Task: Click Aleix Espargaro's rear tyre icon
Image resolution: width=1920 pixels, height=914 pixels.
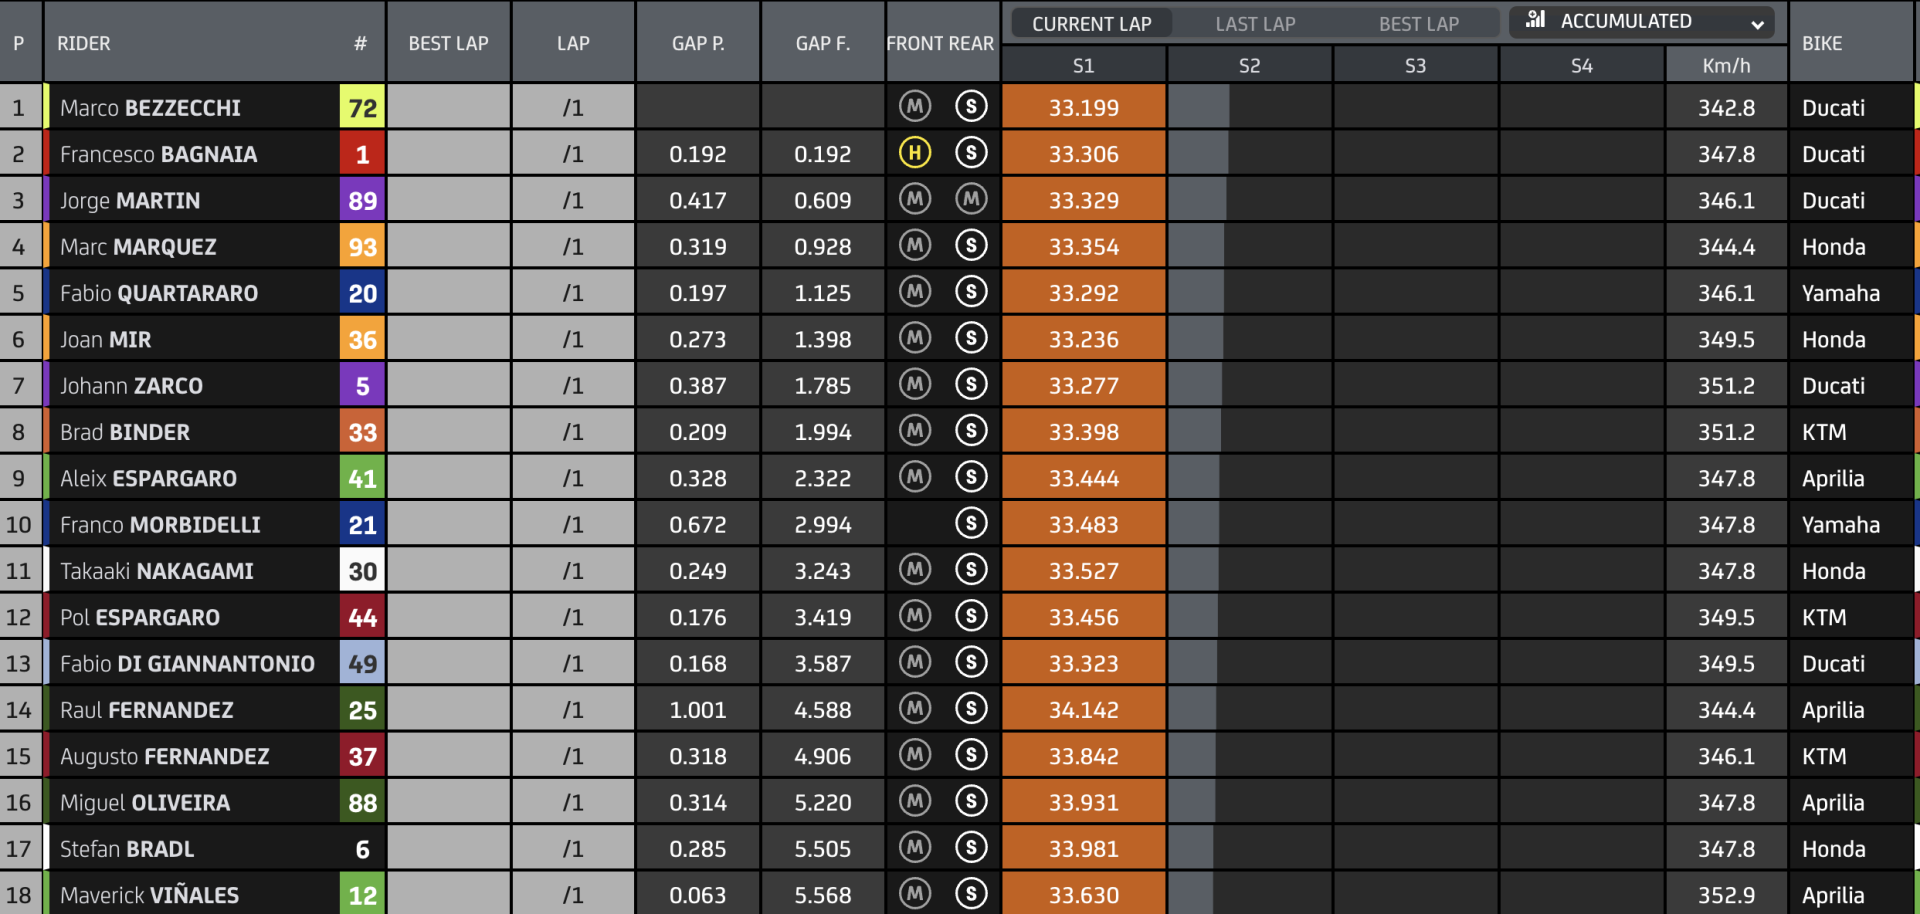Action: [971, 477]
